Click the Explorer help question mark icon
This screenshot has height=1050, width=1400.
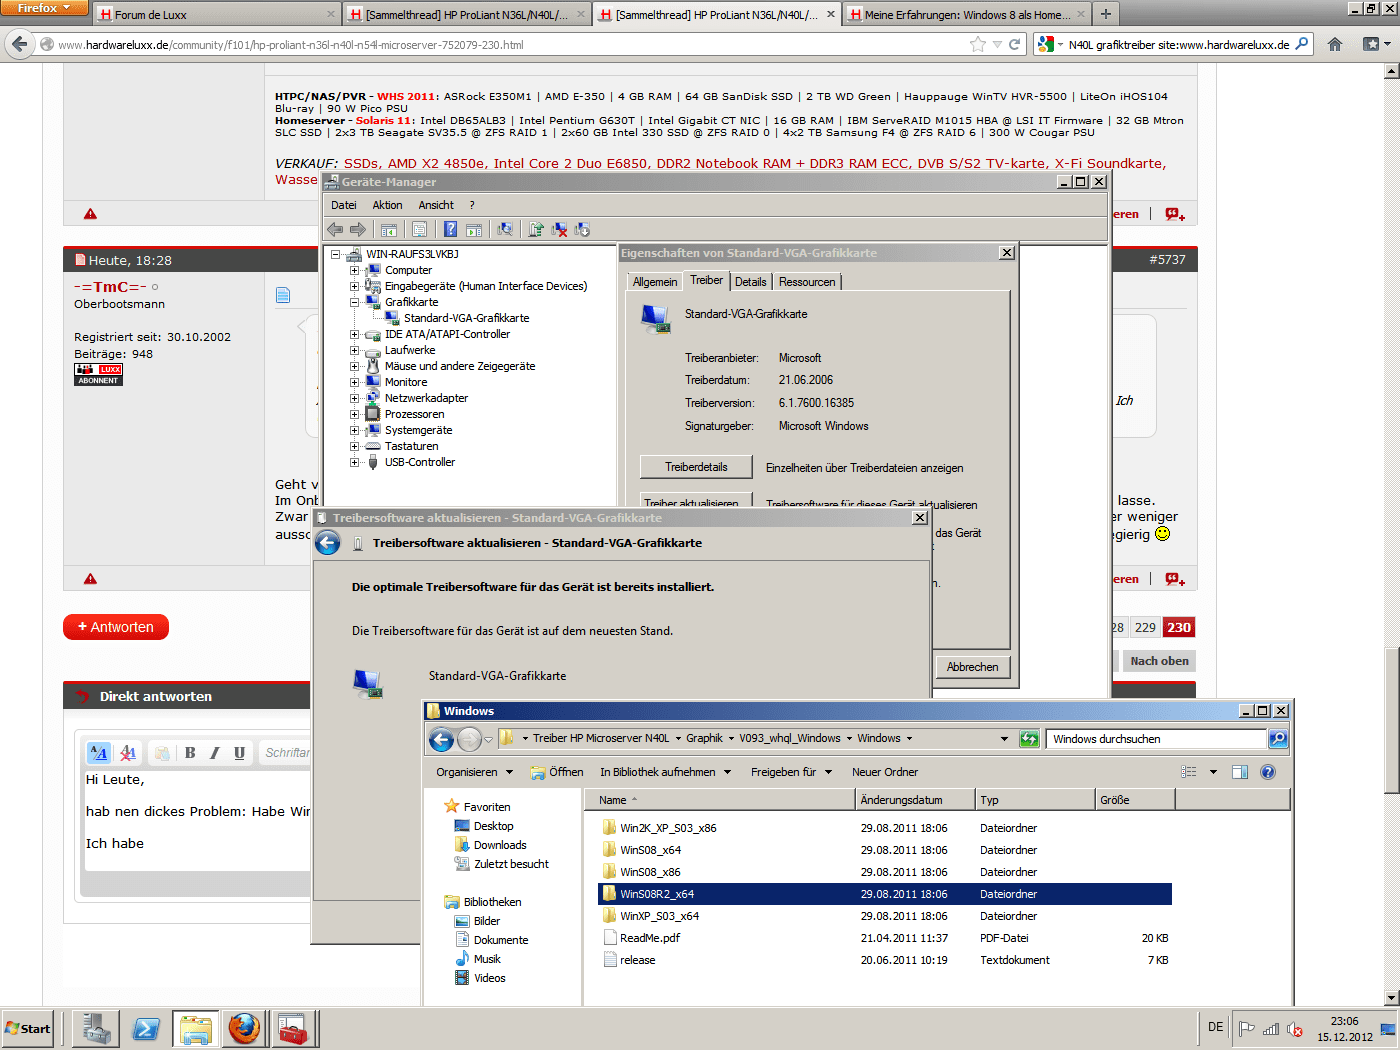[1268, 772]
